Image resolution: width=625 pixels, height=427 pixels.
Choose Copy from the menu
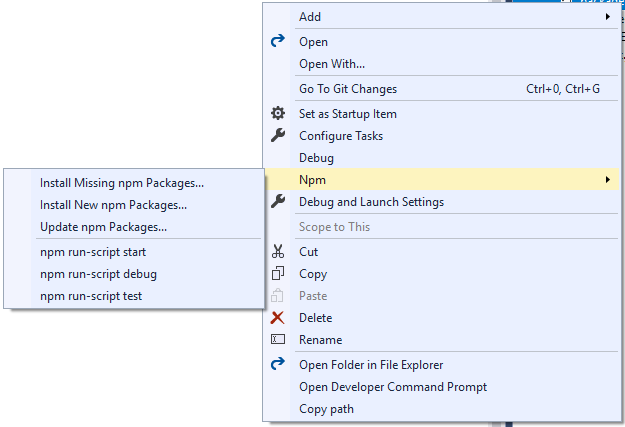coord(441,274)
